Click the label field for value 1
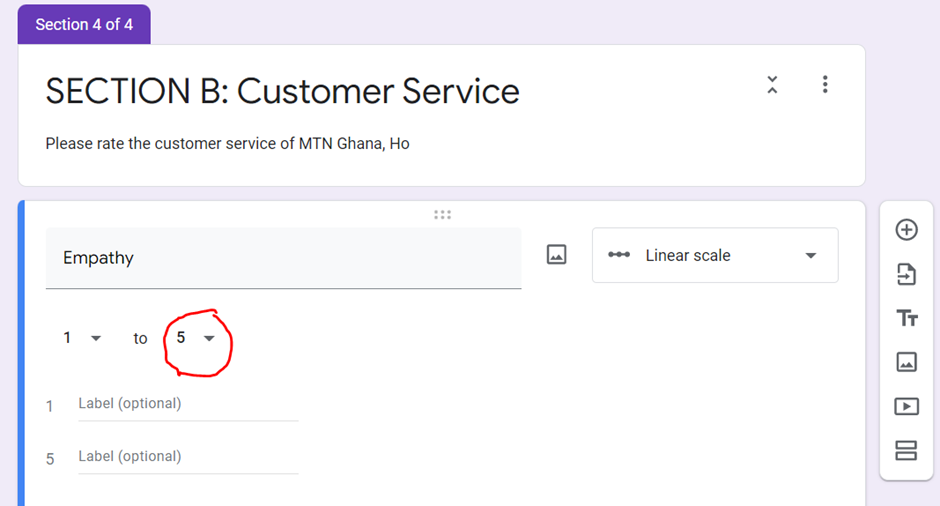 [x=188, y=405]
